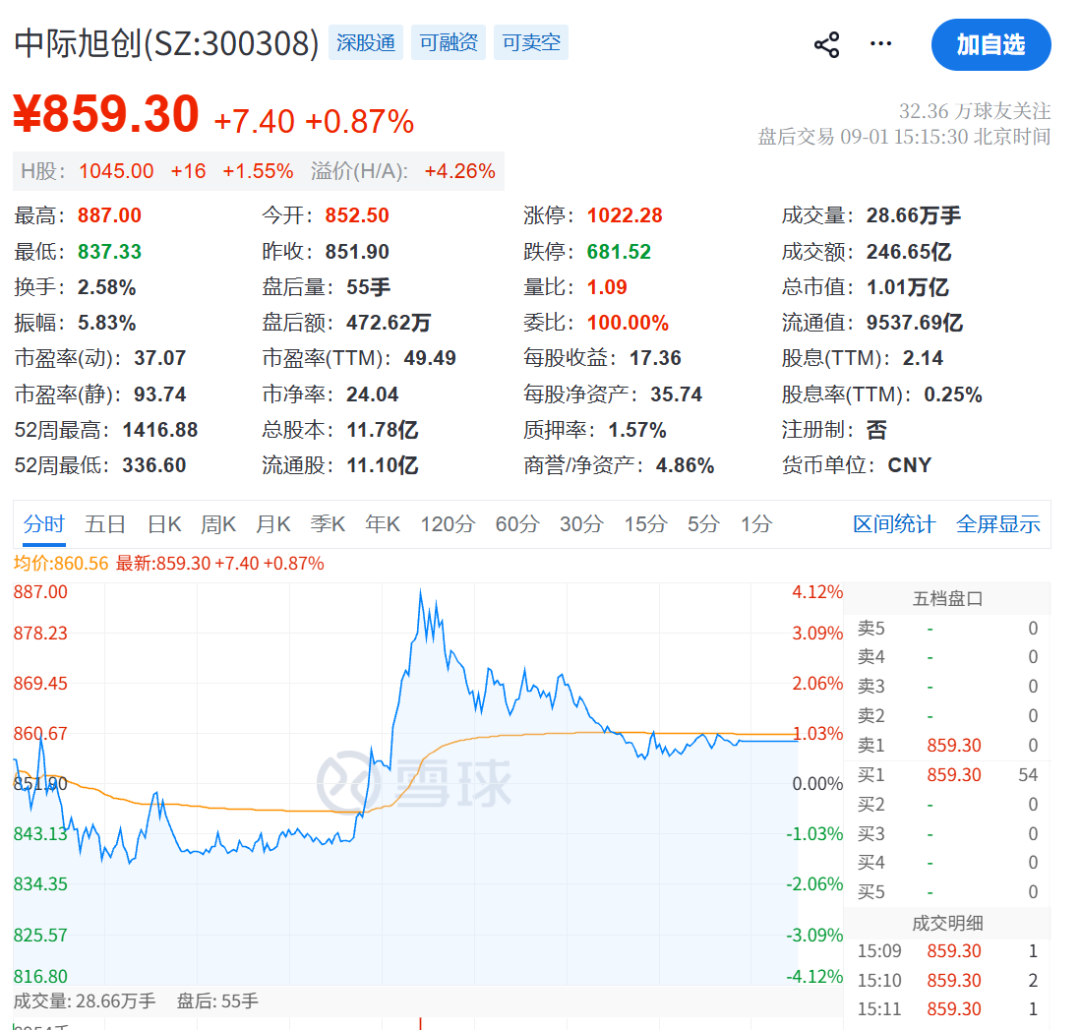Click the 卖5 row in order book
1080x1030 pixels.
coord(947,628)
